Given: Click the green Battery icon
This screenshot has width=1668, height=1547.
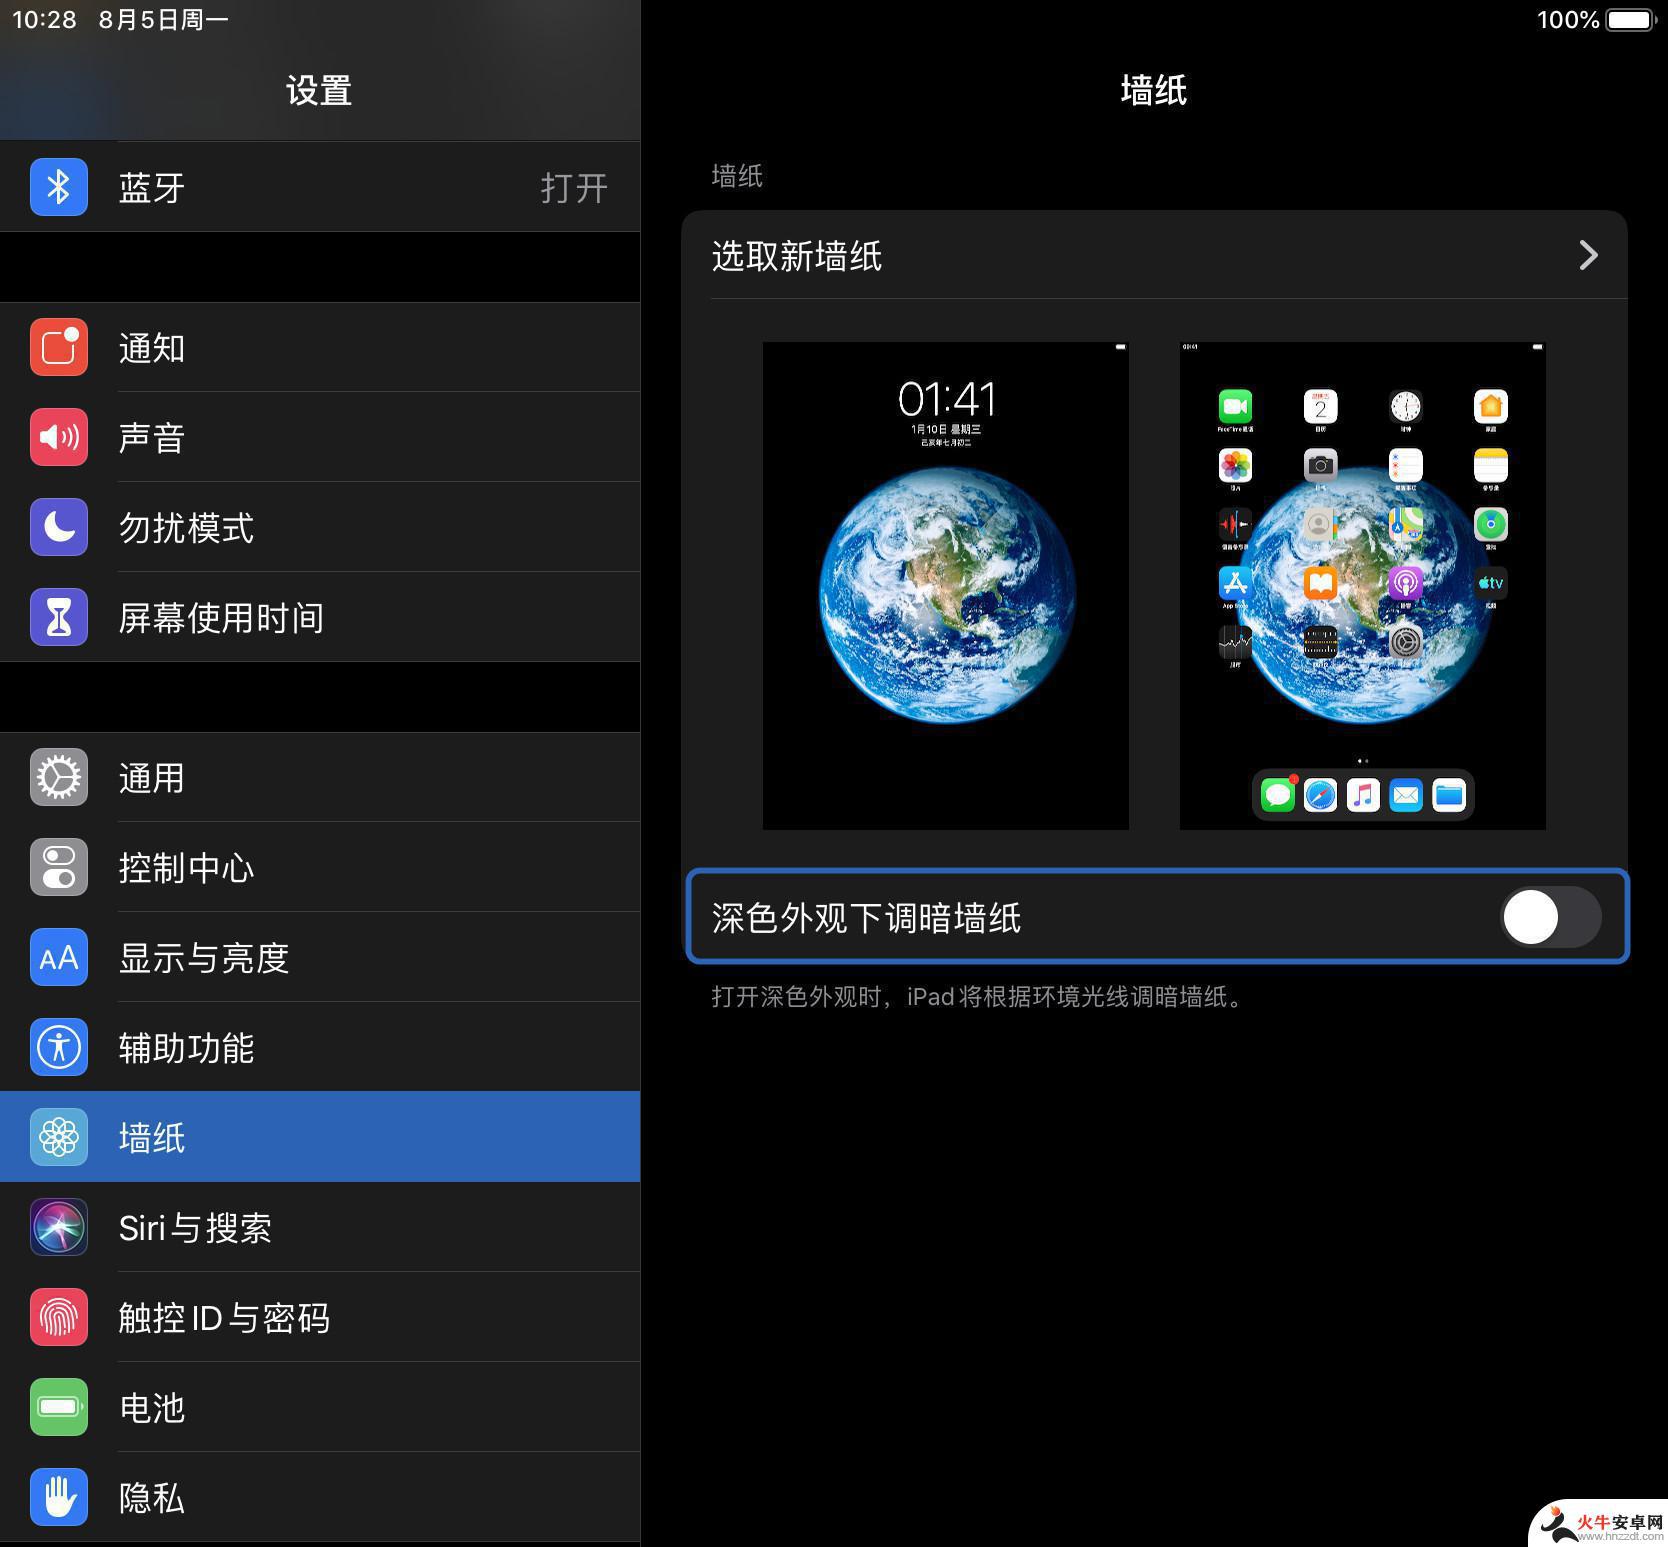Looking at the screenshot, I should tap(59, 1407).
